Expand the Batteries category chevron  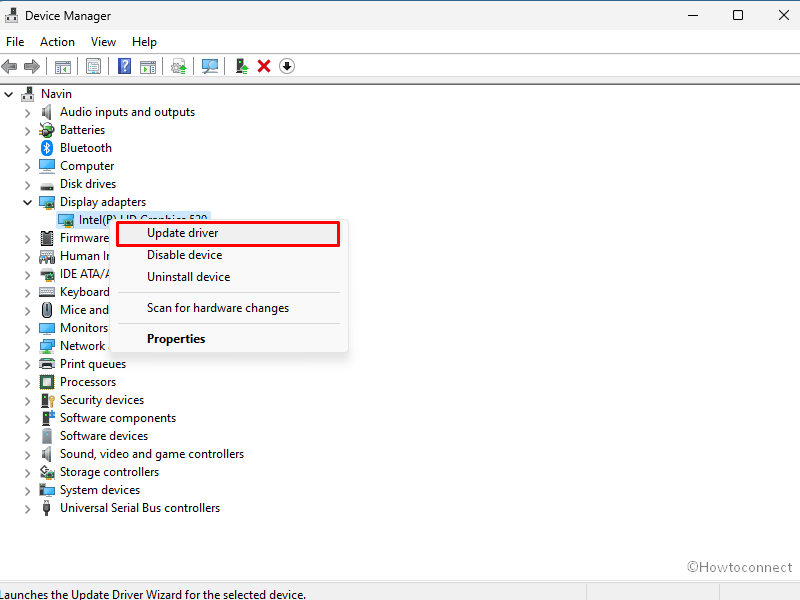[28, 131]
